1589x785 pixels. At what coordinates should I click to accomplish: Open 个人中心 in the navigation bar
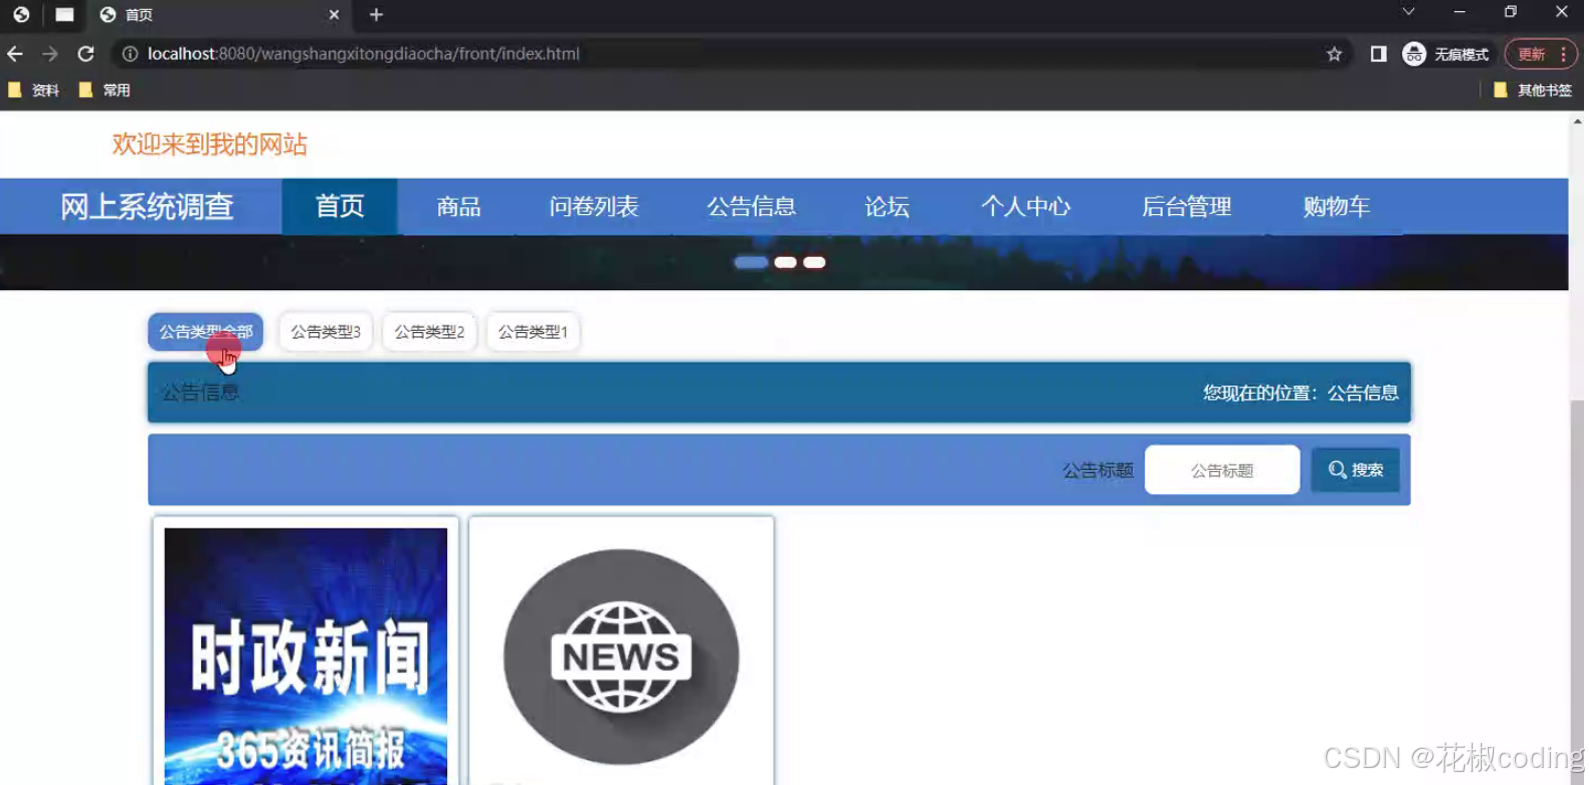[x=1026, y=207]
